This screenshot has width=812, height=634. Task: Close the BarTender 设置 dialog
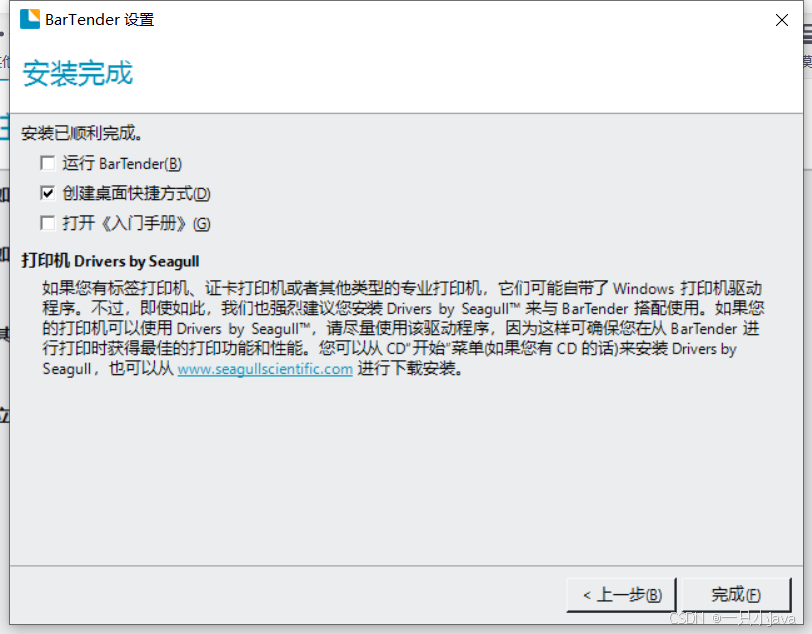click(x=782, y=20)
